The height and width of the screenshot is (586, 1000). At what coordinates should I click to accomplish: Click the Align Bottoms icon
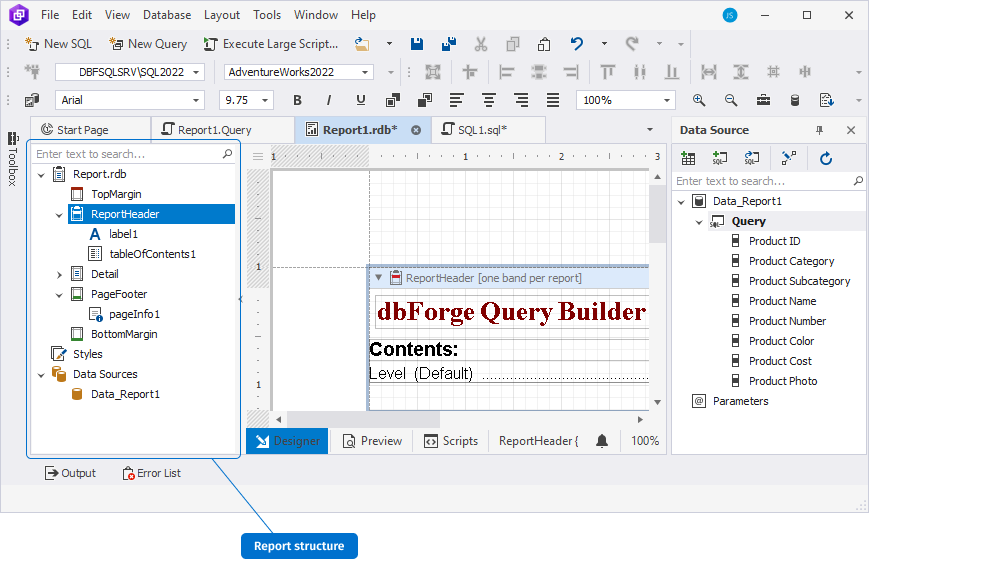[x=672, y=72]
